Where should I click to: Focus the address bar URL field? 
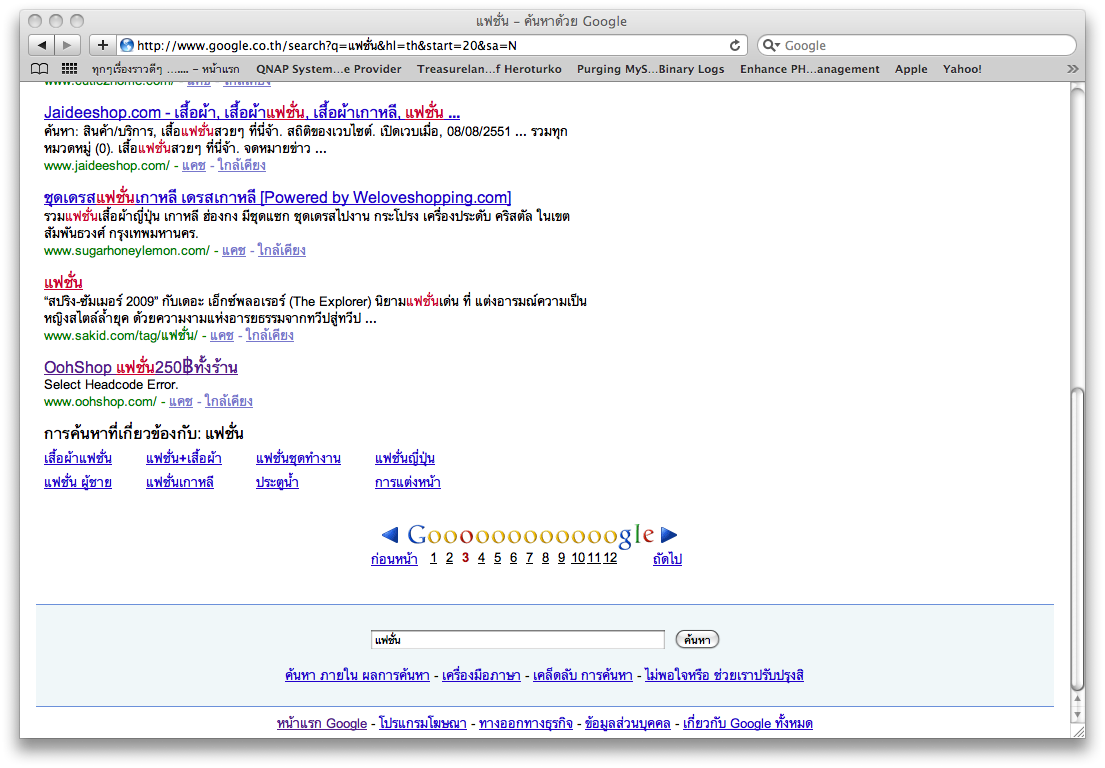(x=430, y=45)
